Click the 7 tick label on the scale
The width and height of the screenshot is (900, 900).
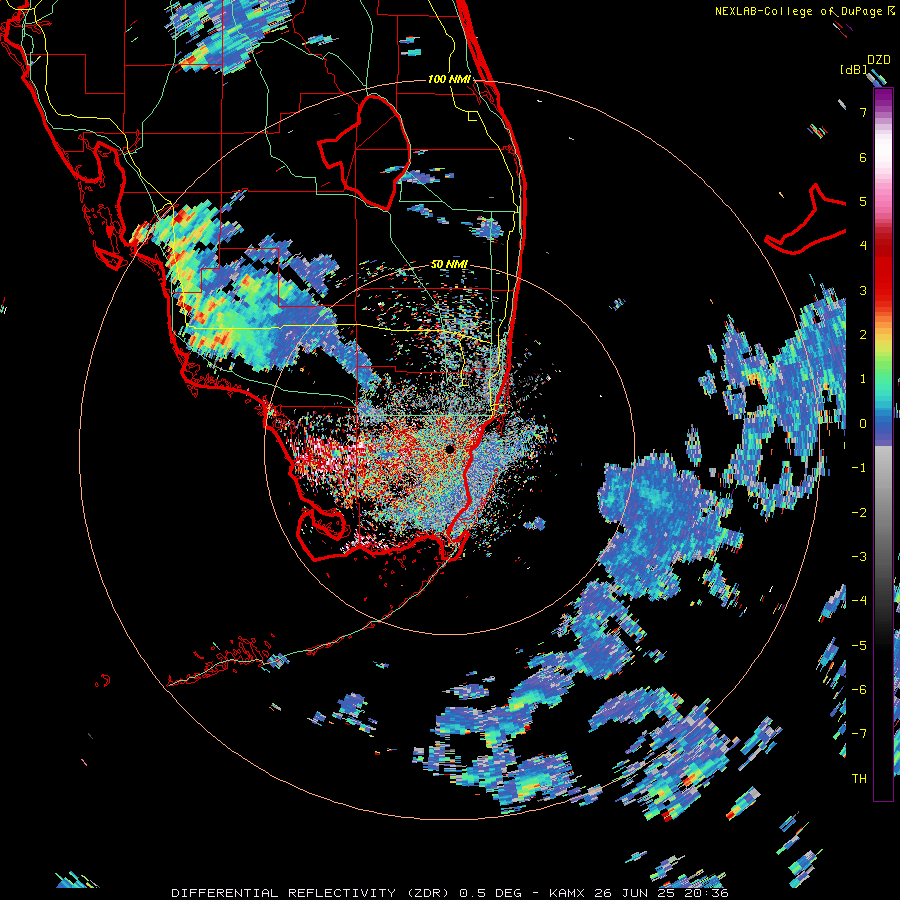click(x=863, y=112)
